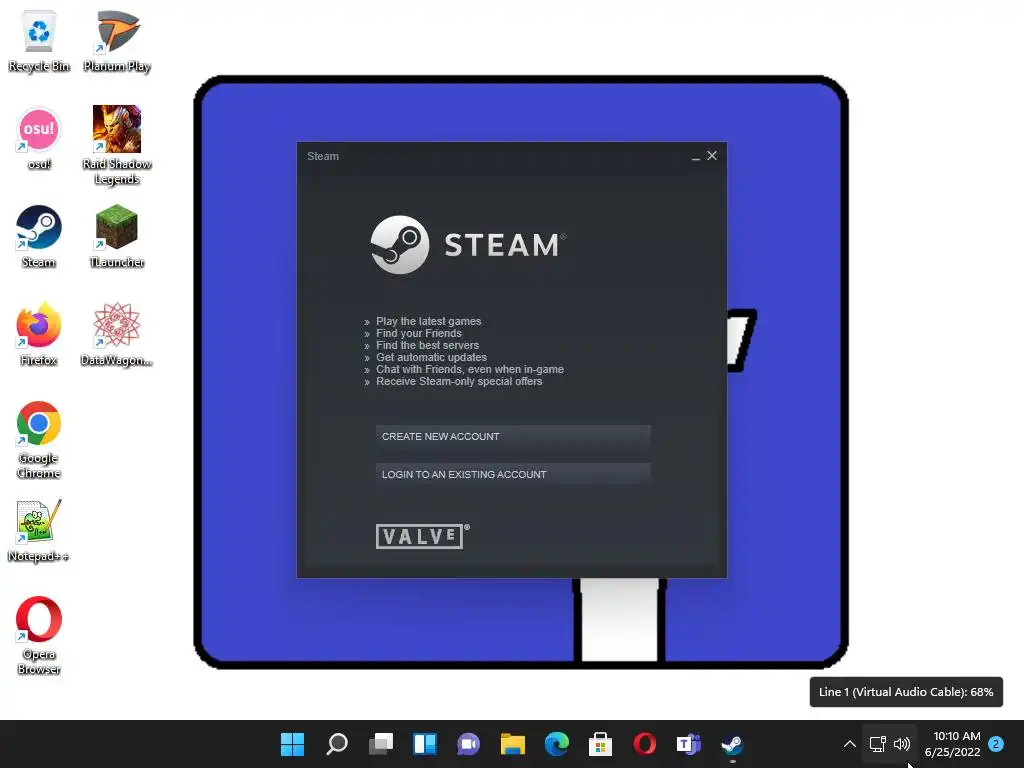Click "Get automatic updates" text
The height and width of the screenshot is (768, 1024).
431,357
